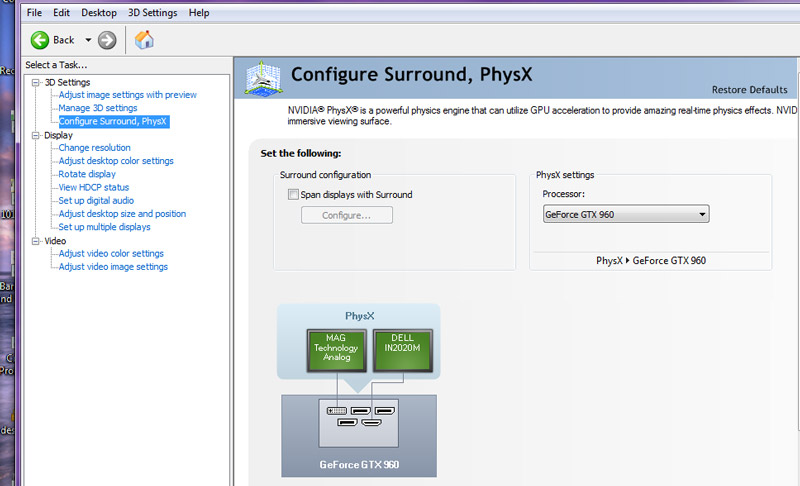
Task: Open Adjust desktop size and position
Action: (122, 214)
